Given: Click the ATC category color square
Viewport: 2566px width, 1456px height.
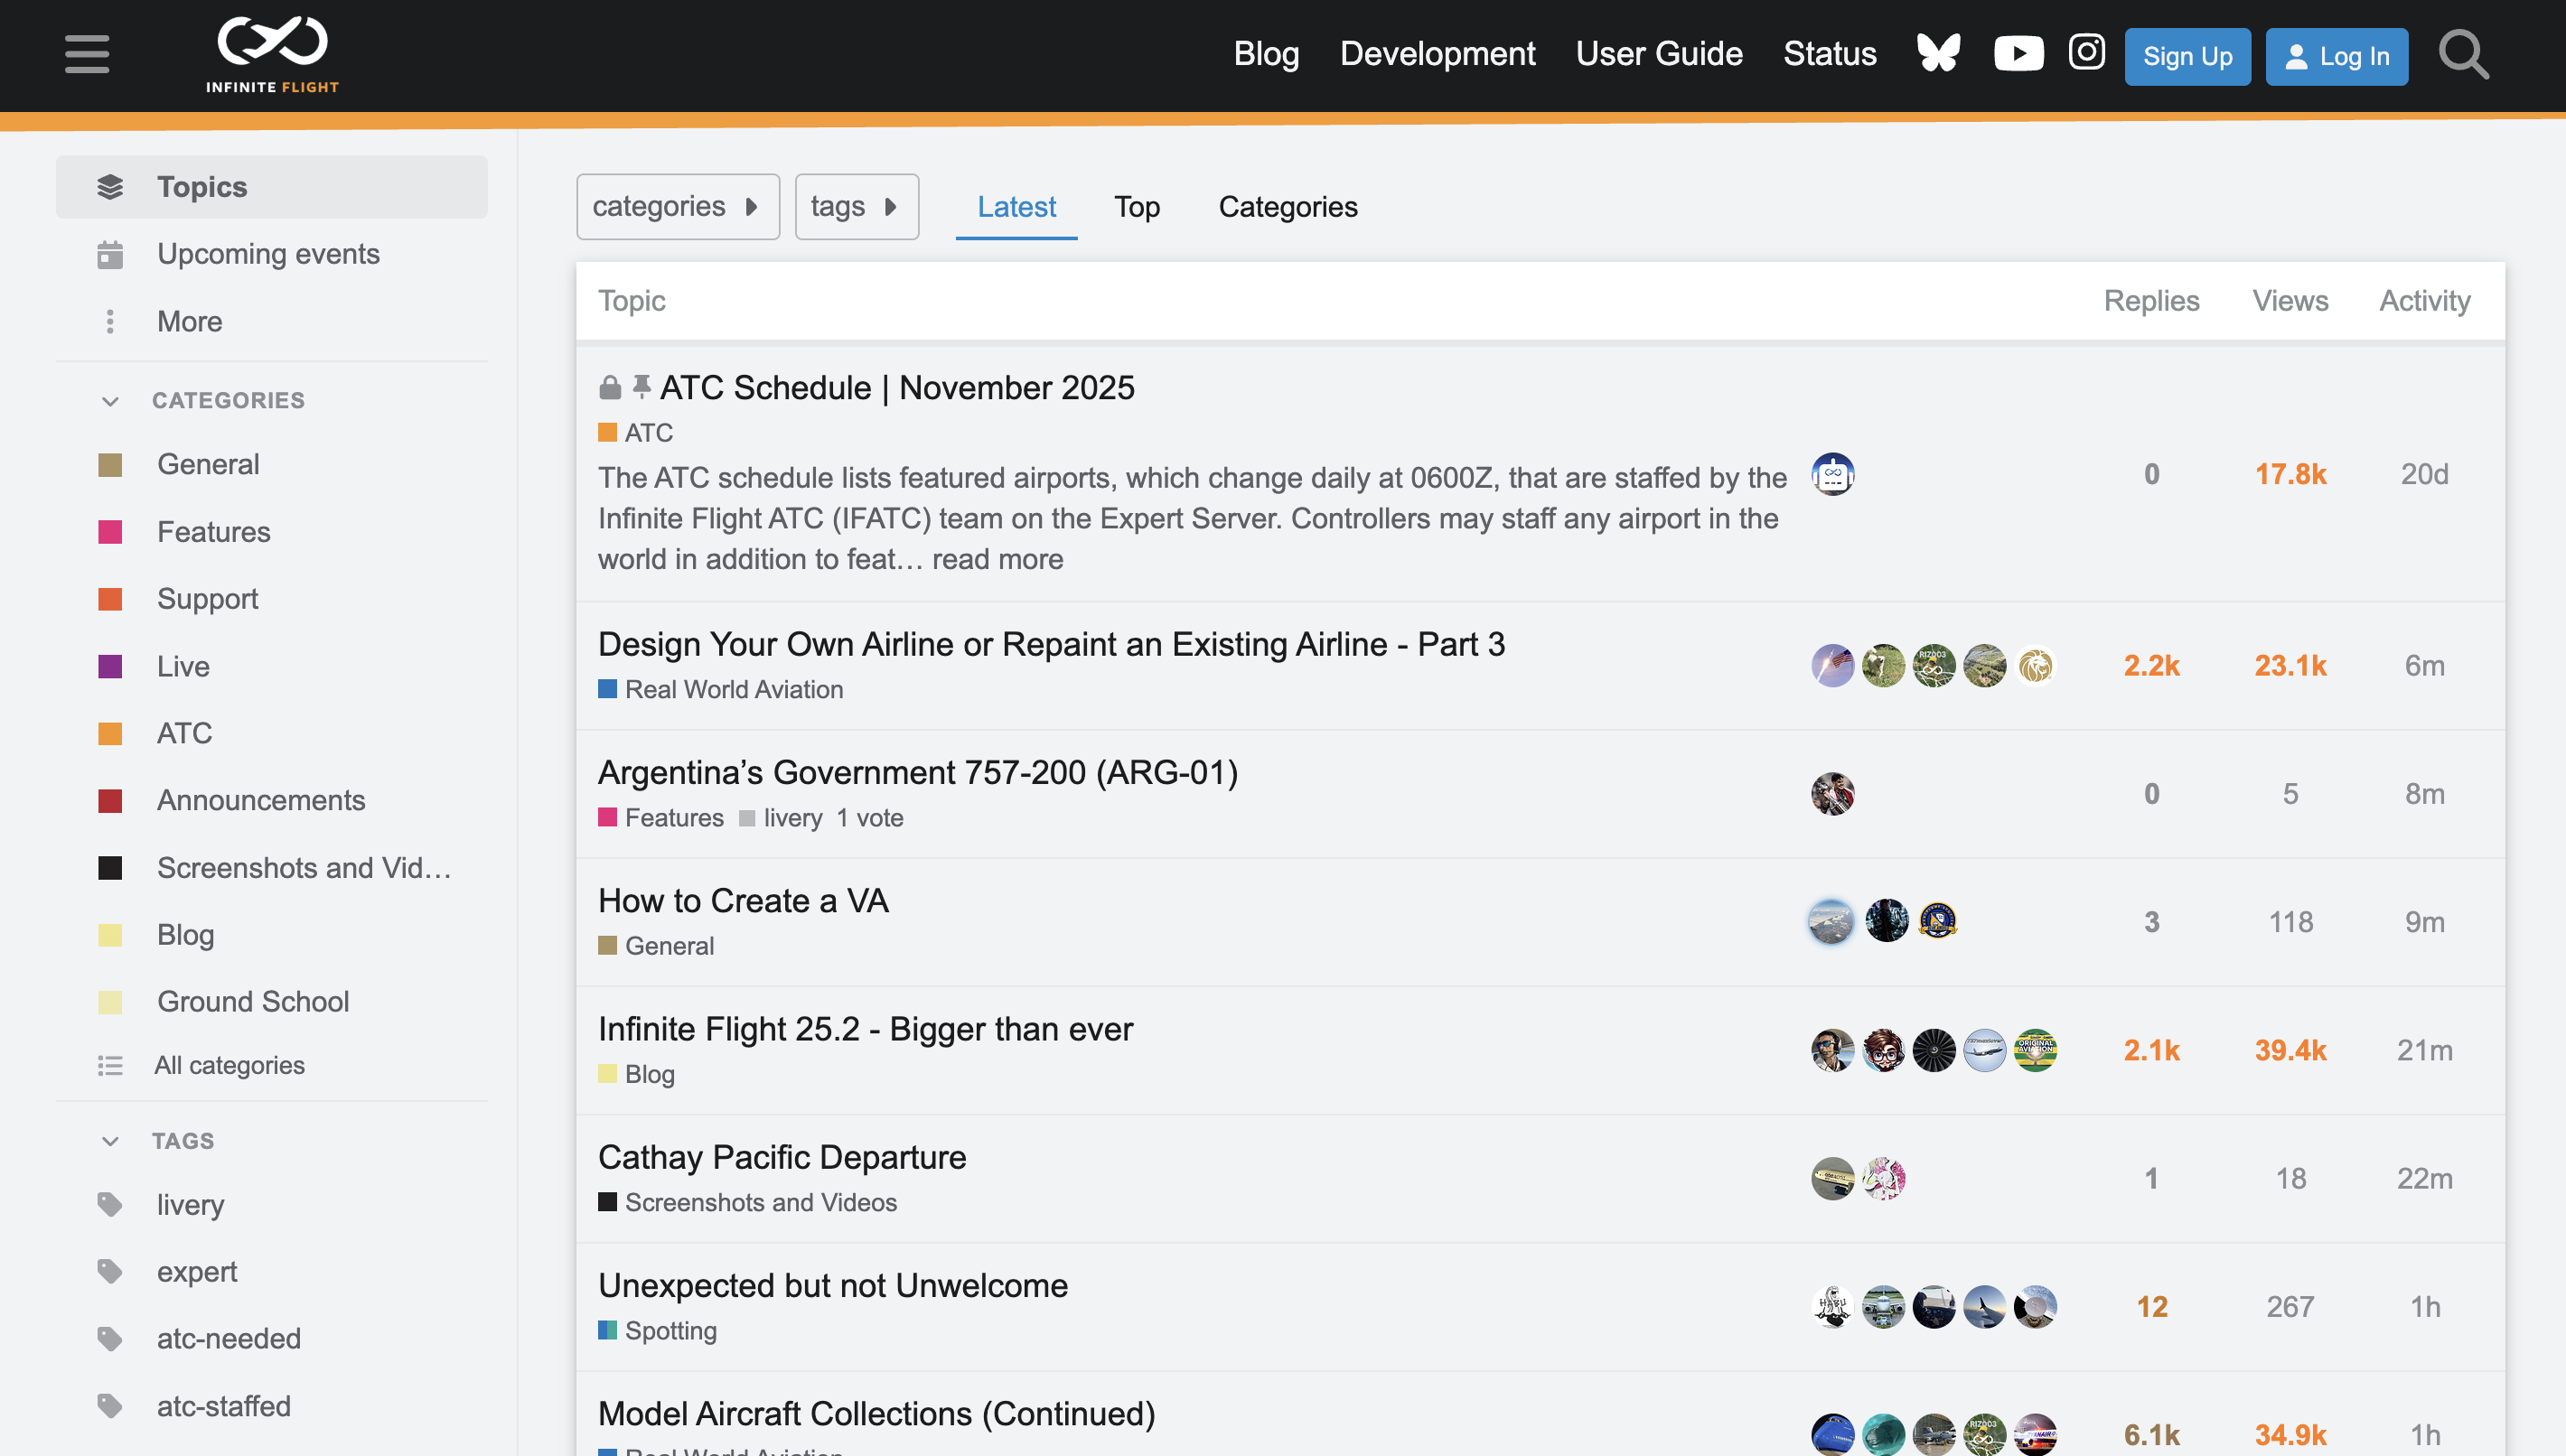Looking at the screenshot, I should (110, 733).
